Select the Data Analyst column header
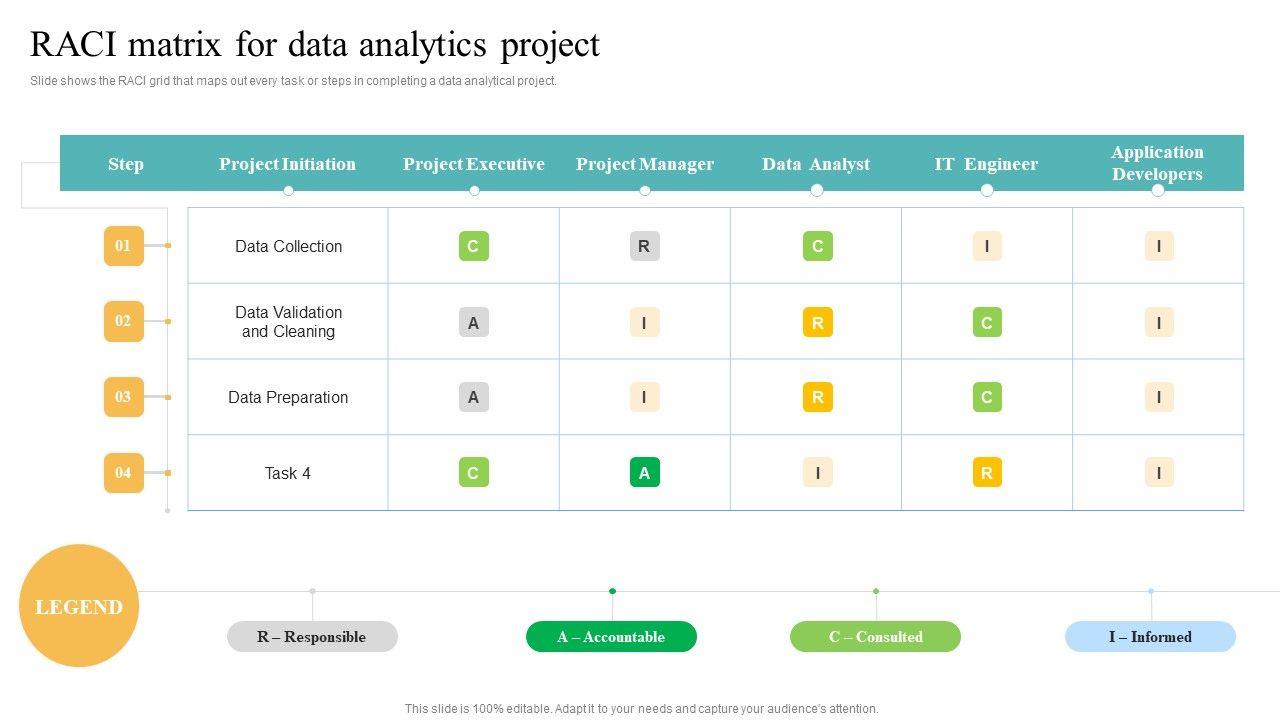 [816, 164]
